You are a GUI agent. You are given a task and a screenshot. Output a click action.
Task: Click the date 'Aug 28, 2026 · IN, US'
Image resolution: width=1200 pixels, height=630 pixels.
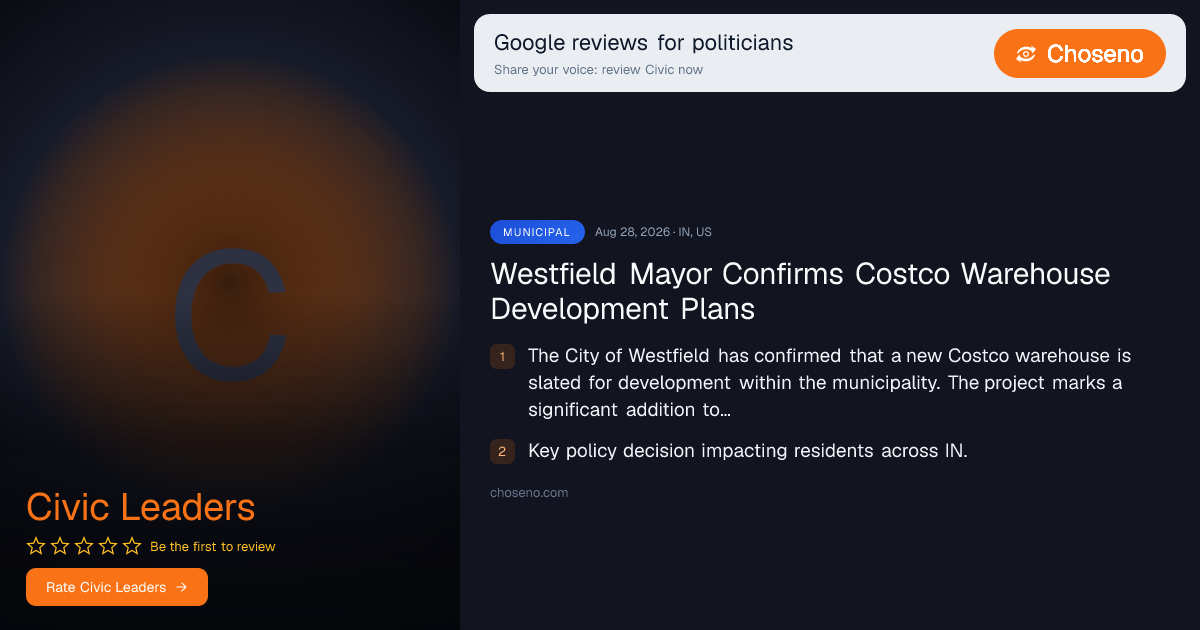(x=653, y=232)
